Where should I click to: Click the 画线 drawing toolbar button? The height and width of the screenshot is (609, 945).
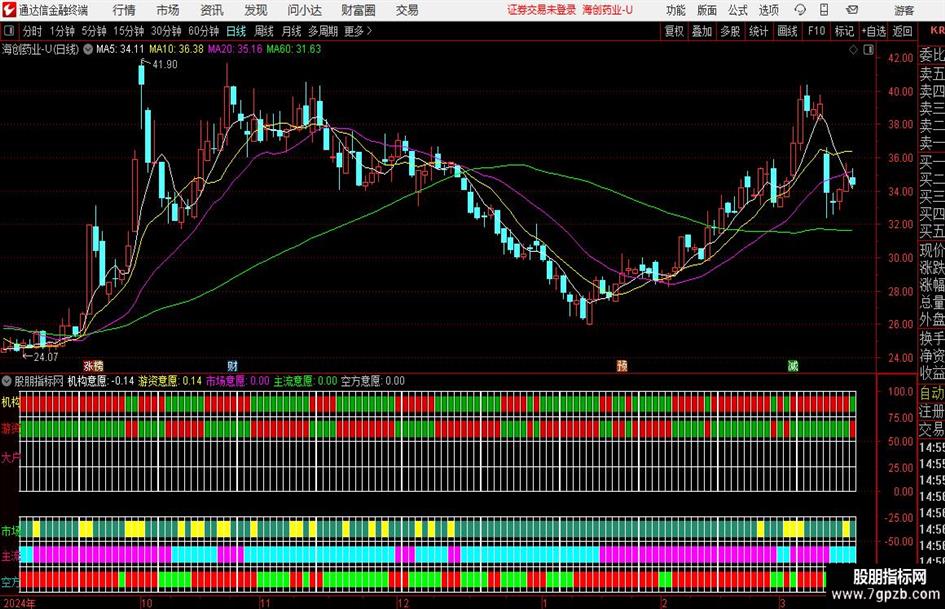point(787,31)
